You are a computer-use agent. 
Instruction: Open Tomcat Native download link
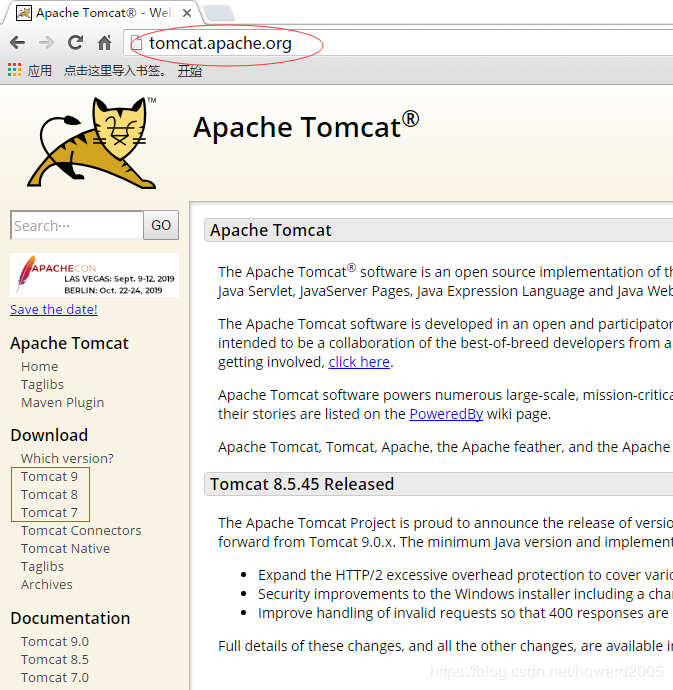coord(66,549)
